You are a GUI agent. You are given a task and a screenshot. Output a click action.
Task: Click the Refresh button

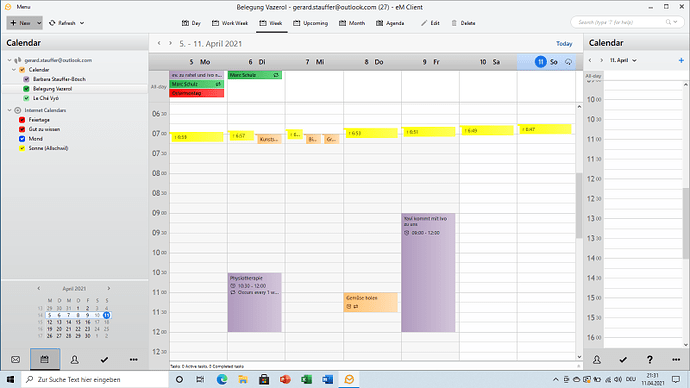[66, 23]
